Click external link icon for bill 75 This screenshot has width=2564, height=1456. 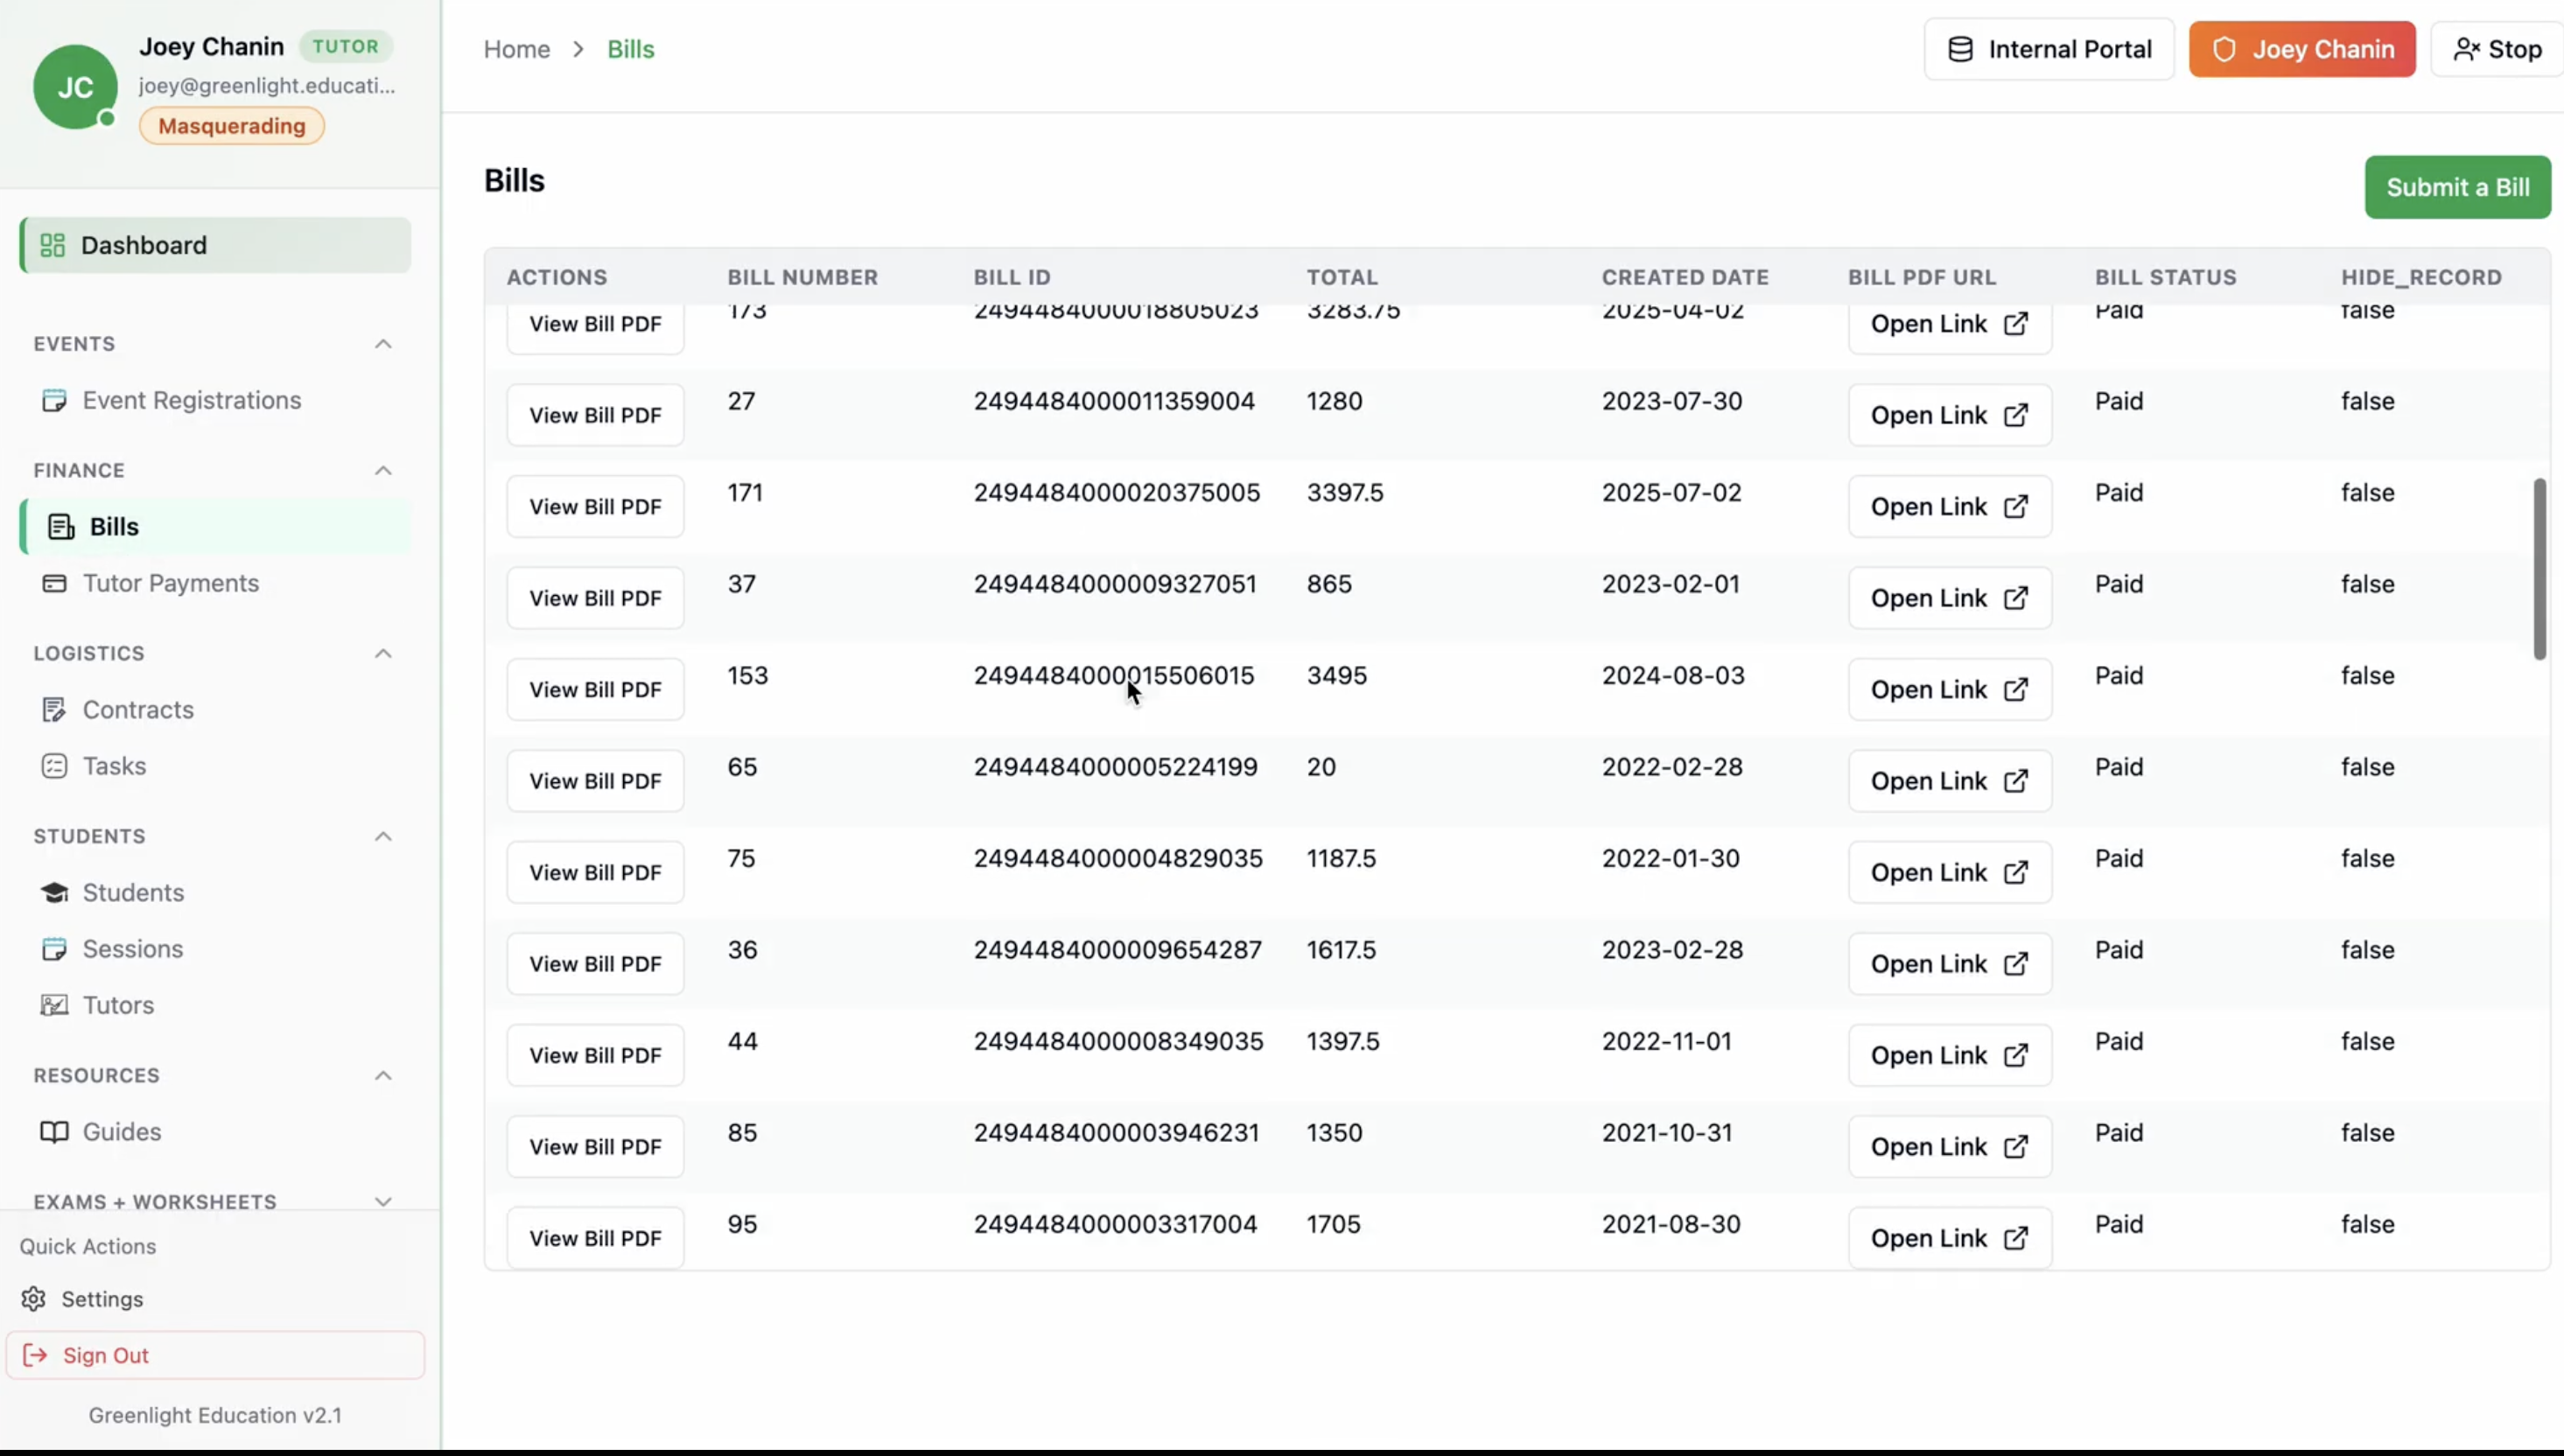tap(2015, 872)
